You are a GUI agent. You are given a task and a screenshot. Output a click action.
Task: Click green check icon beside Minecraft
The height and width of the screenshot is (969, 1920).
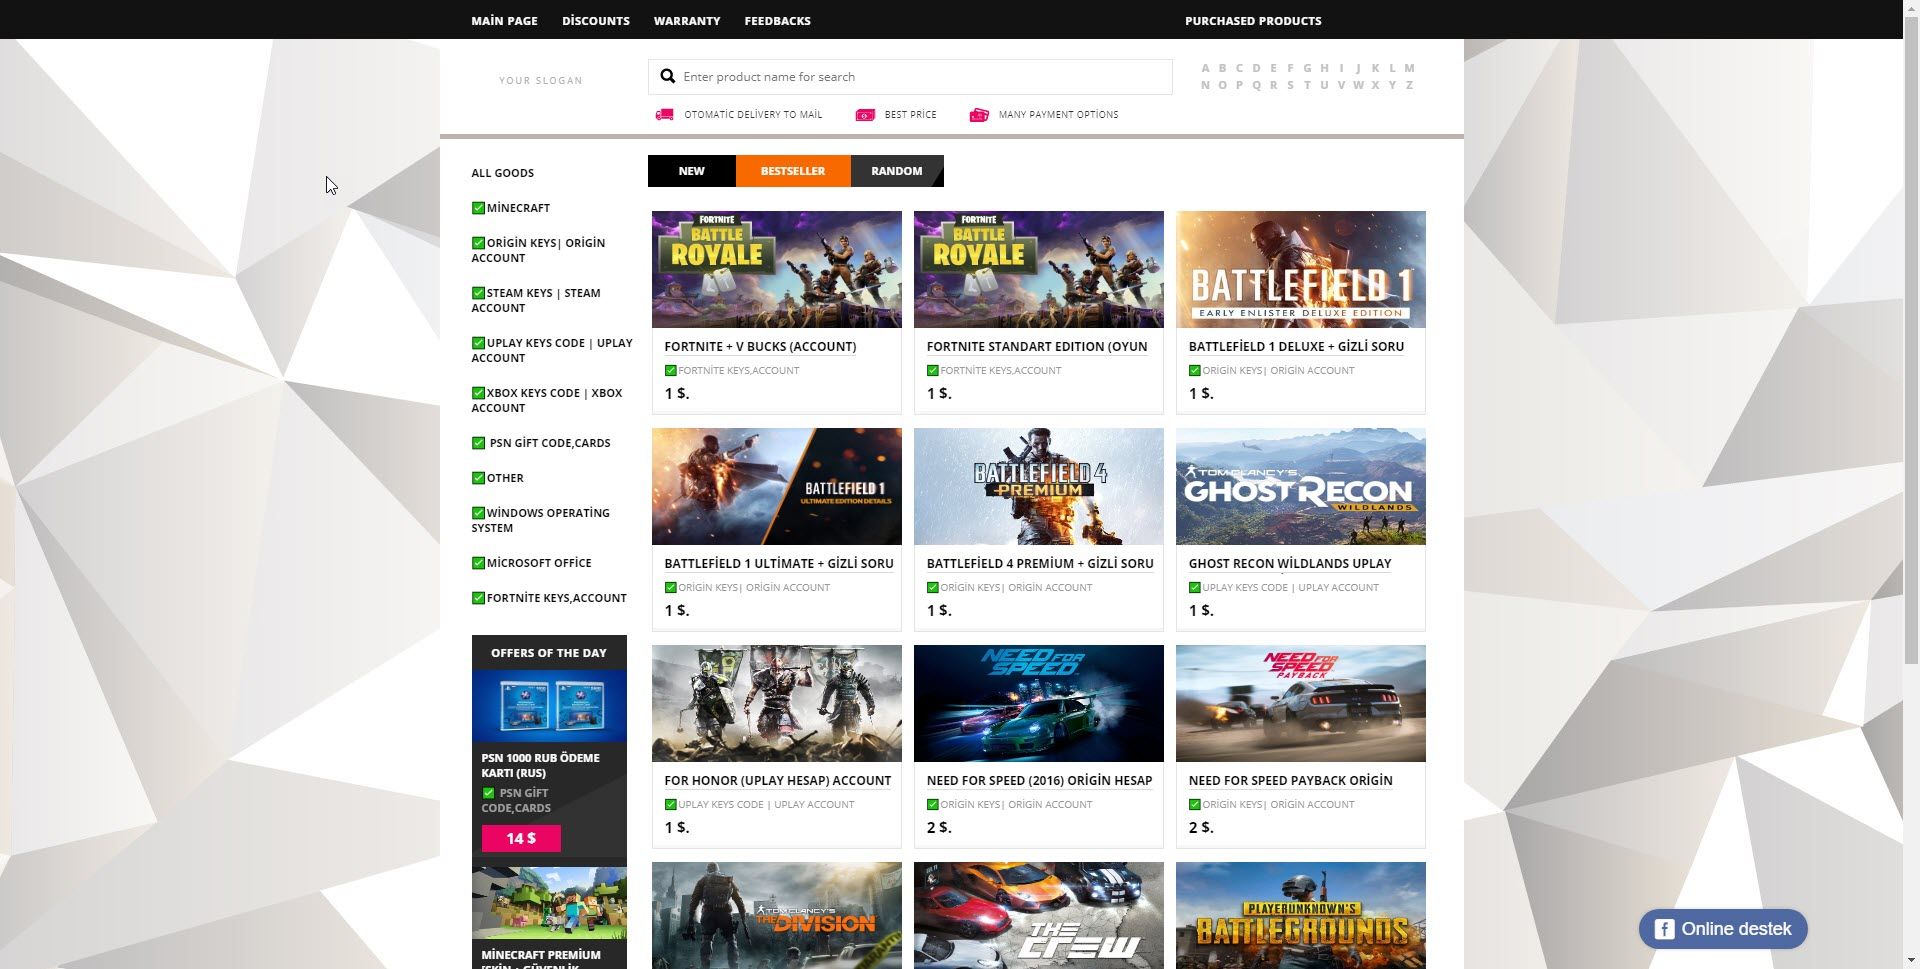(x=478, y=208)
